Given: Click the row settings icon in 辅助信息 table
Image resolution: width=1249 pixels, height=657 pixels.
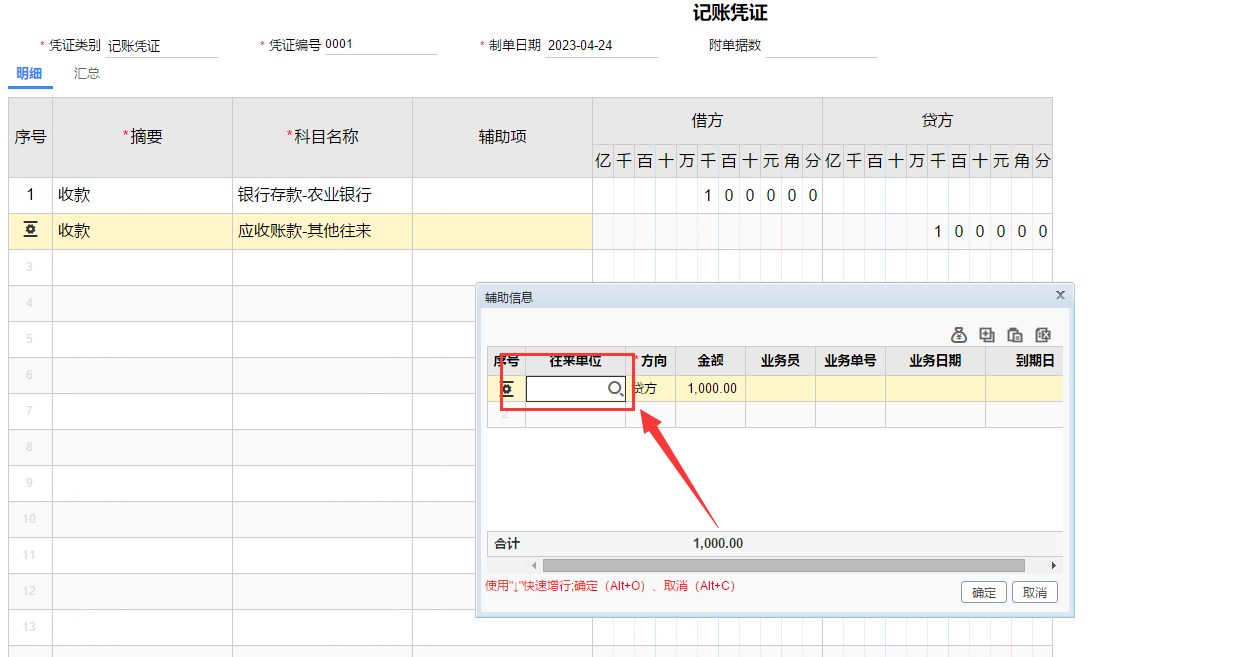Looking at the screenshot, I should click(x=507, y=388).
